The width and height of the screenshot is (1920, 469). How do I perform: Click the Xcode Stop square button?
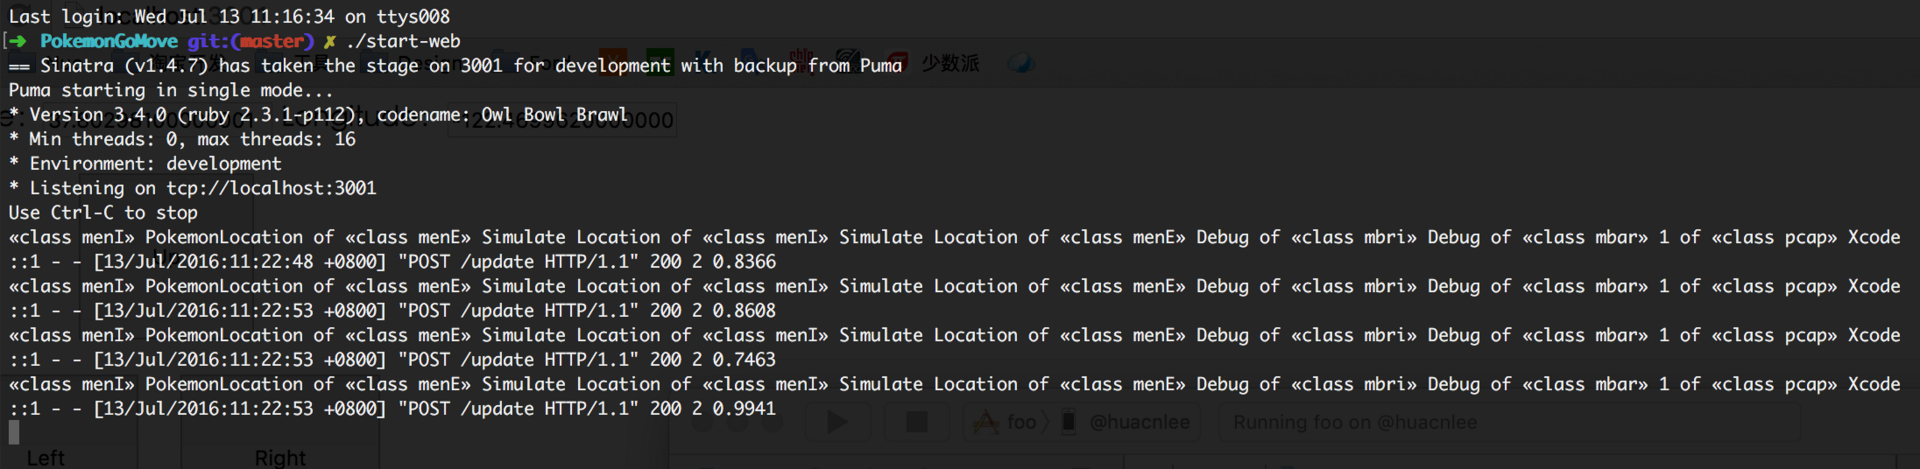[x=916, y=422]
